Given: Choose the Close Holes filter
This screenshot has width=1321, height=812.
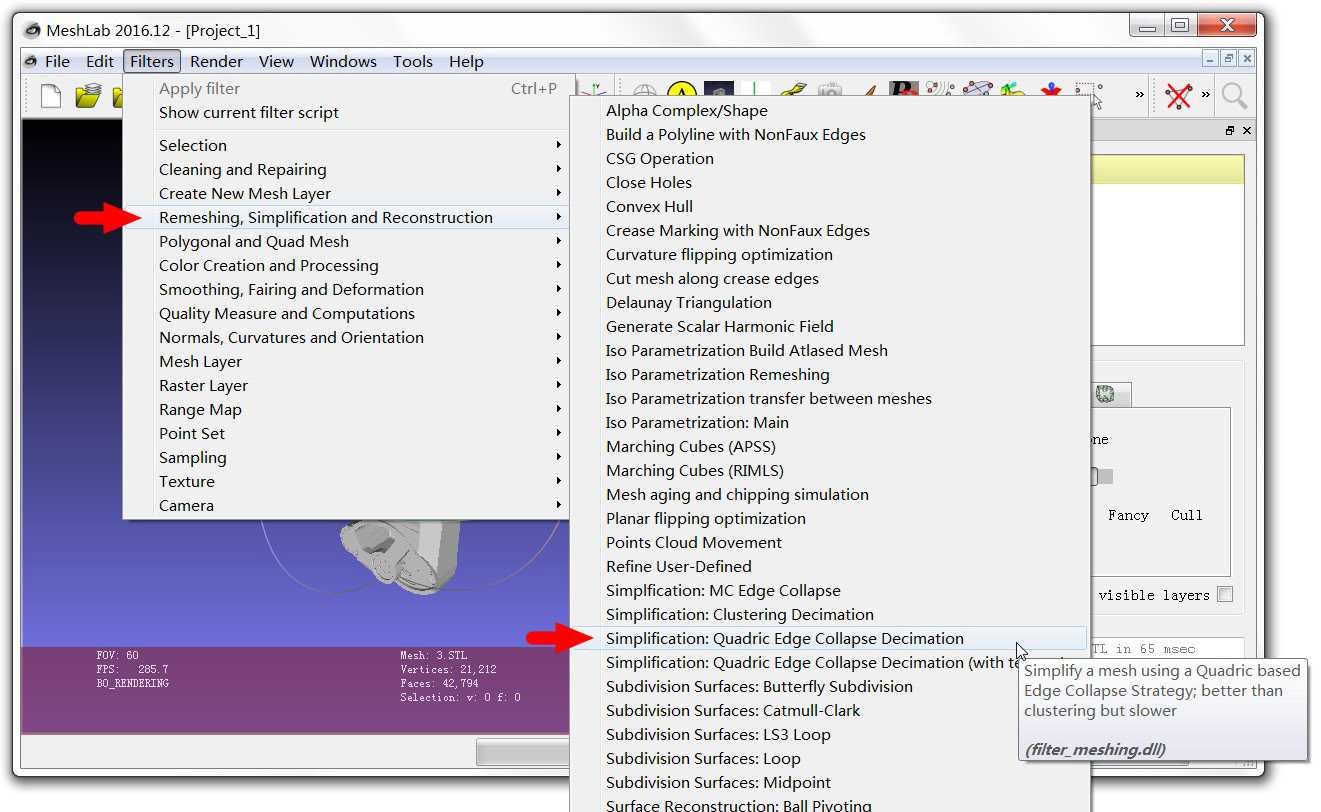Looking at the screenshot, I should point(829,182).
